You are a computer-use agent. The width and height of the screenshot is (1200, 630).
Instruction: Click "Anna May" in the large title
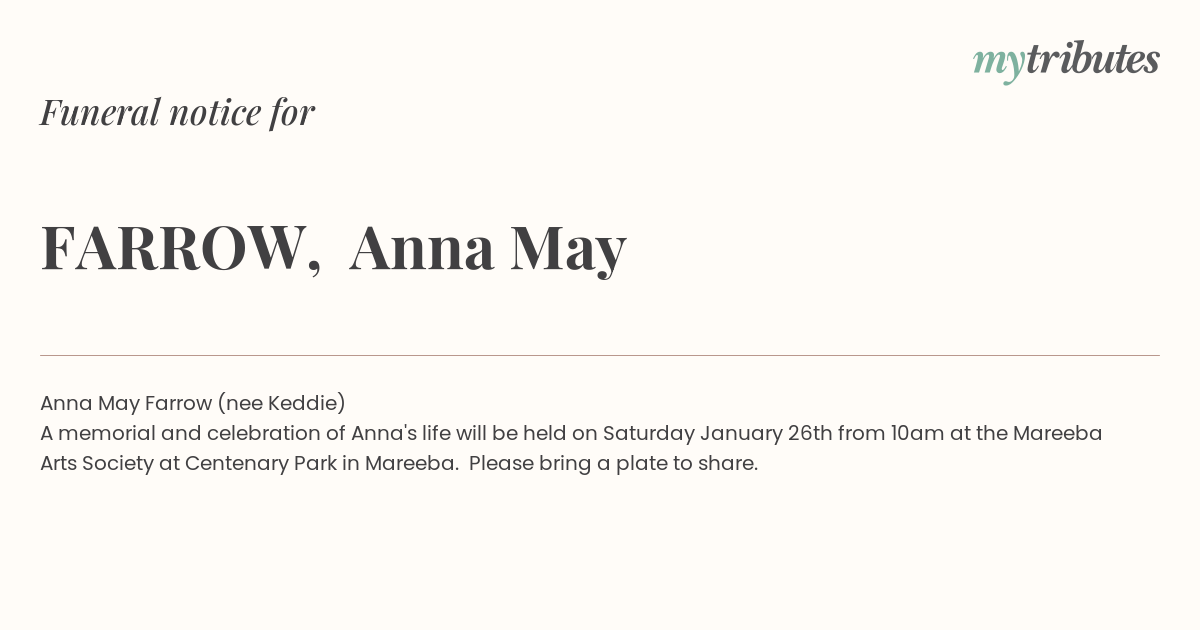click(488, 250)
